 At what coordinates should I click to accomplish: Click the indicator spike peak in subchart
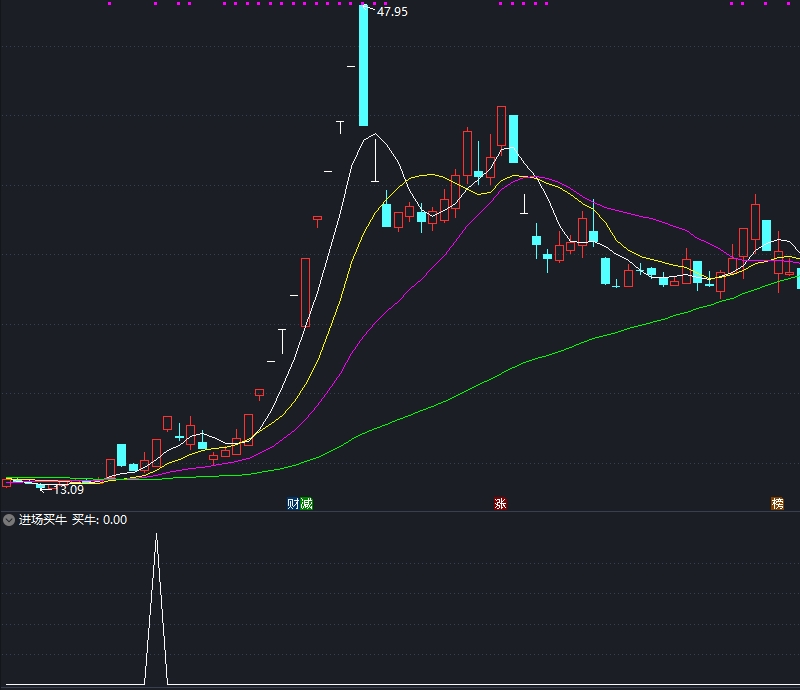coord(156,535)
